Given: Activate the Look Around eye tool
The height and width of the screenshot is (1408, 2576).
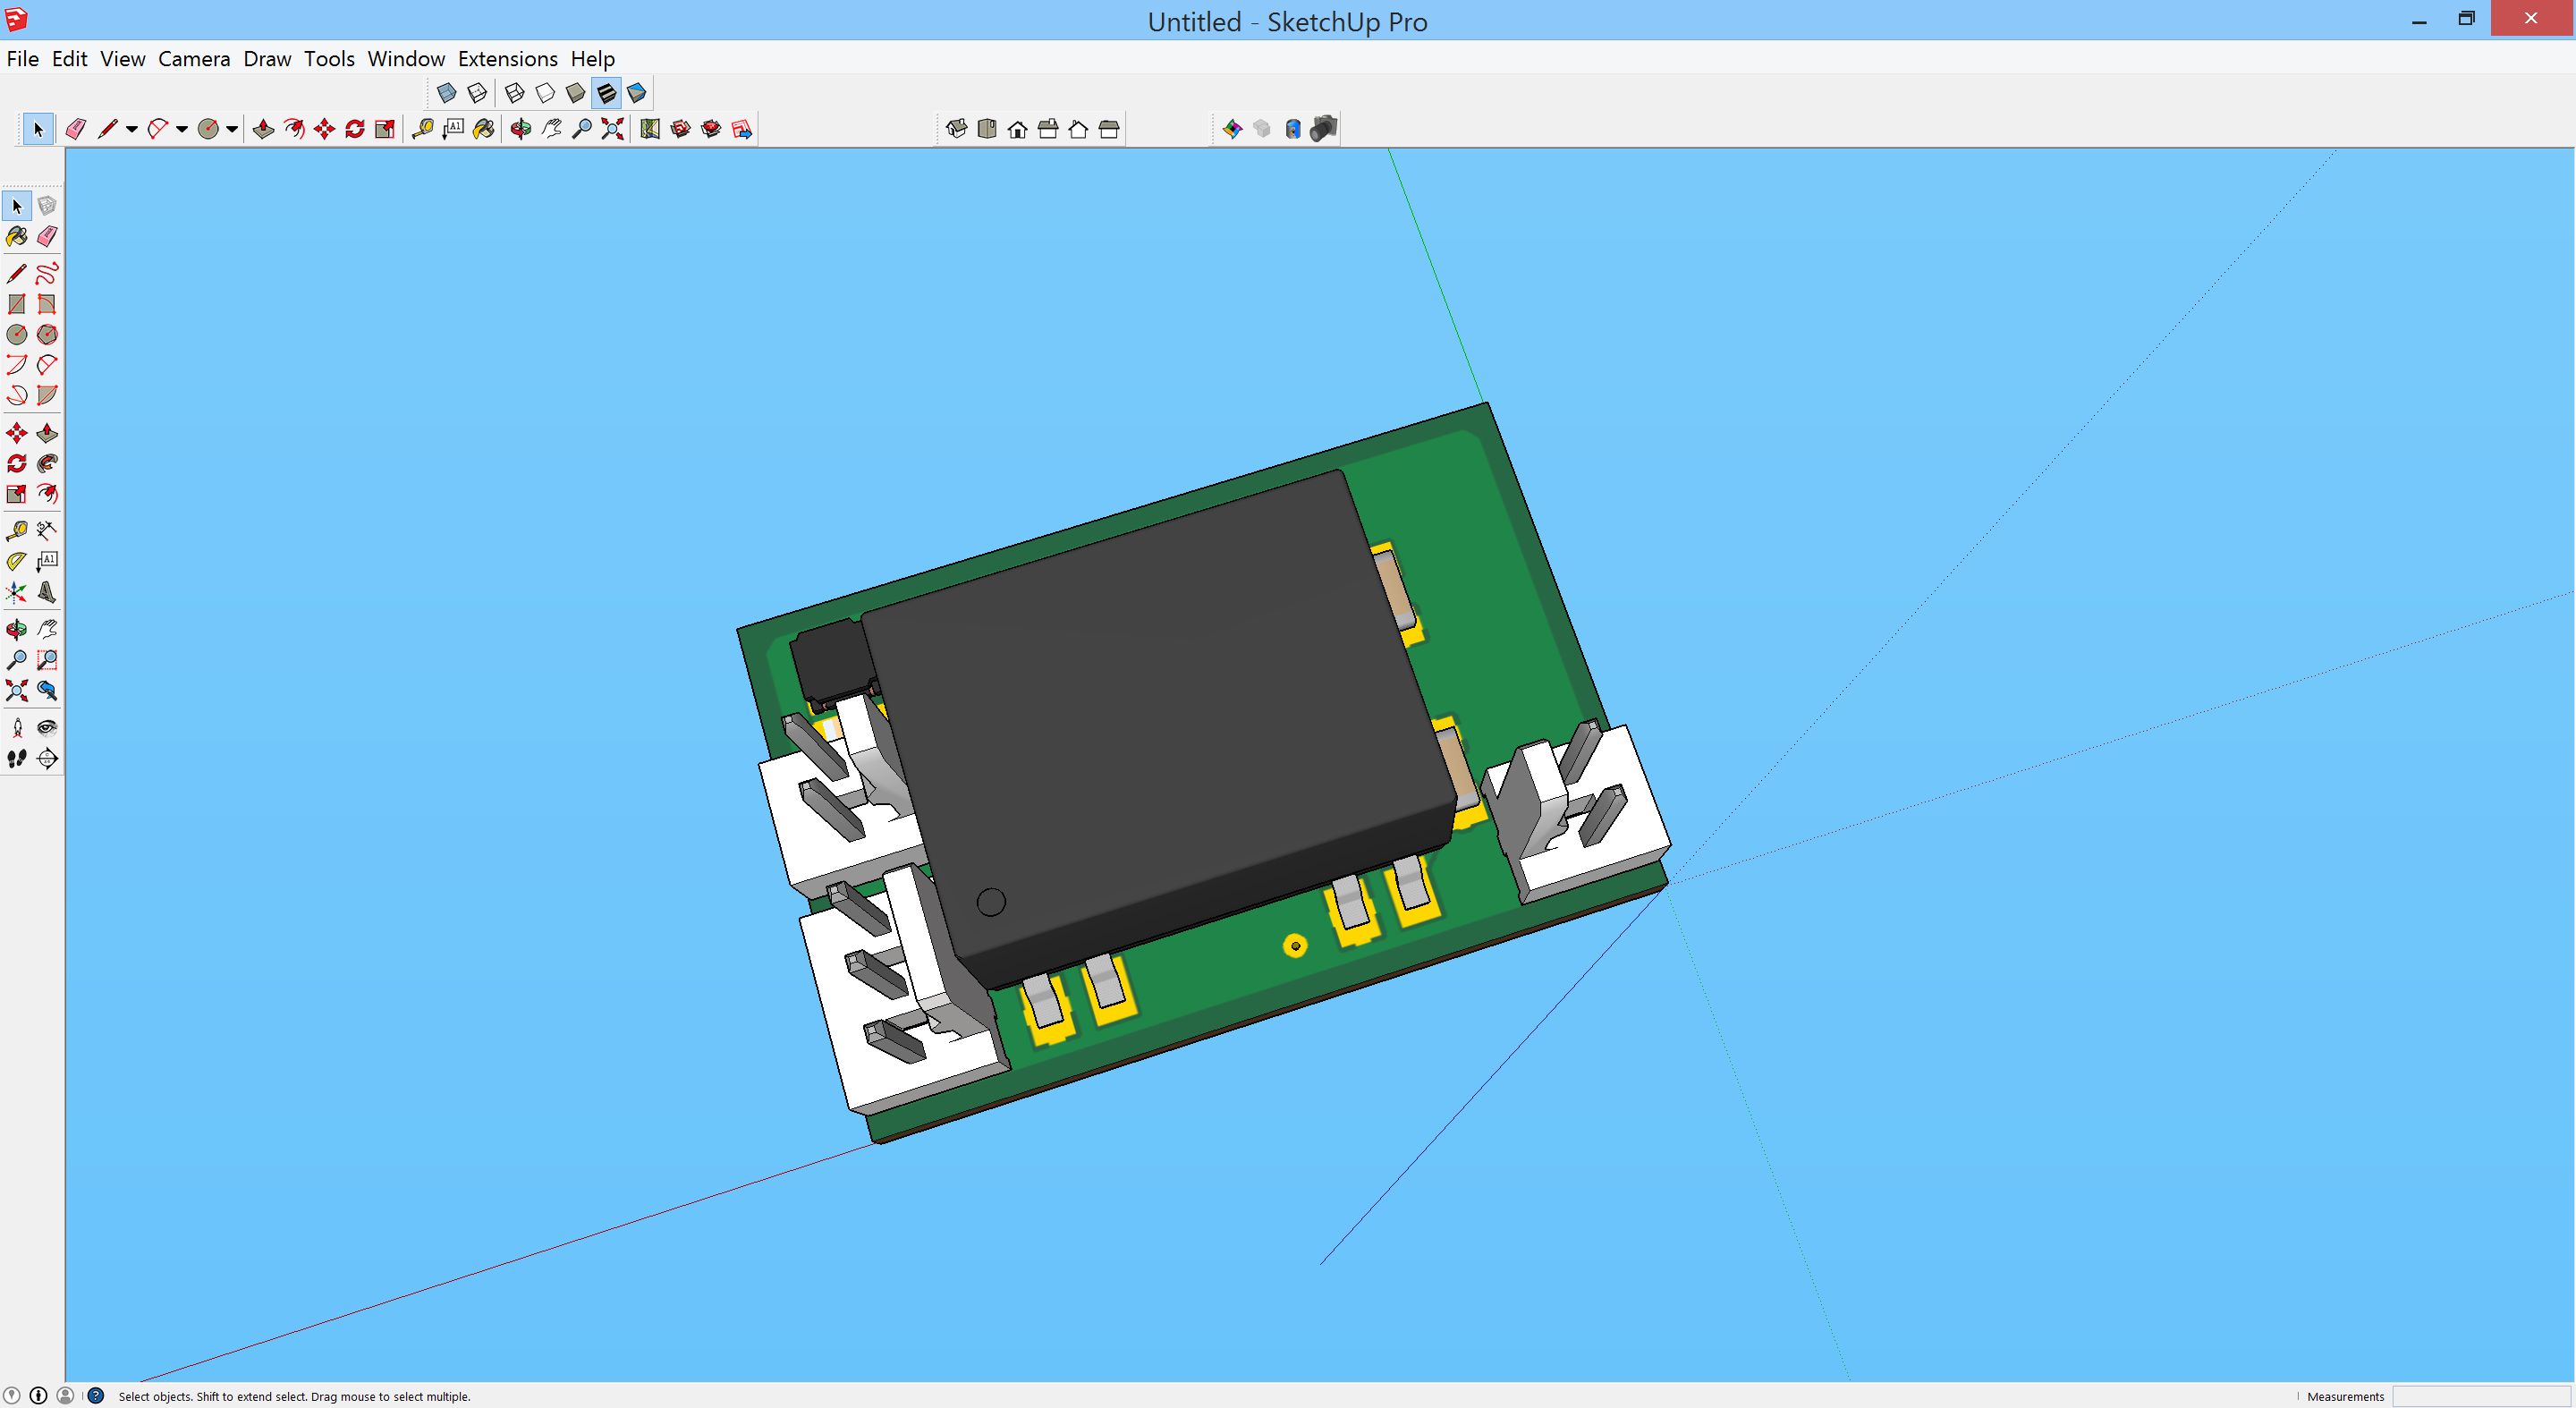Looking at the screenshot, I should (x=47, y=728).
